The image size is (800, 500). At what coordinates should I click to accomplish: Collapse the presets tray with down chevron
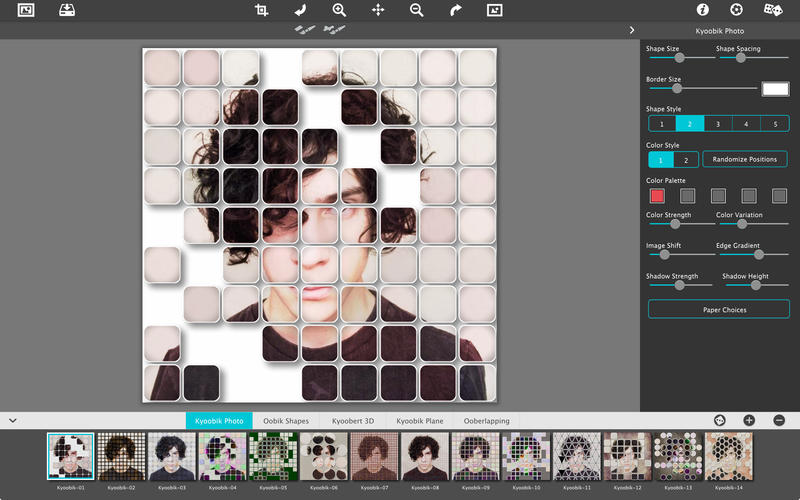(x=13, y=421)
